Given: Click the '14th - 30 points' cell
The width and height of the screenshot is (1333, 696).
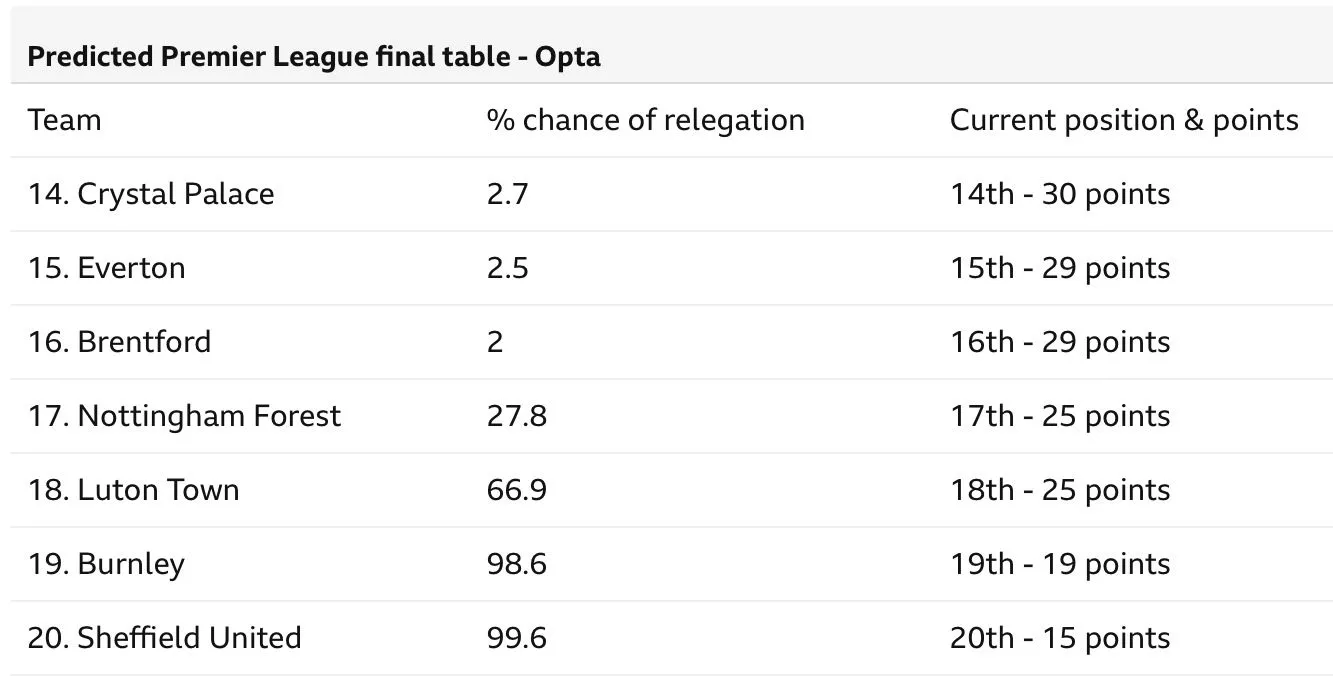Looking at the screenshot, I should 1059,194.
